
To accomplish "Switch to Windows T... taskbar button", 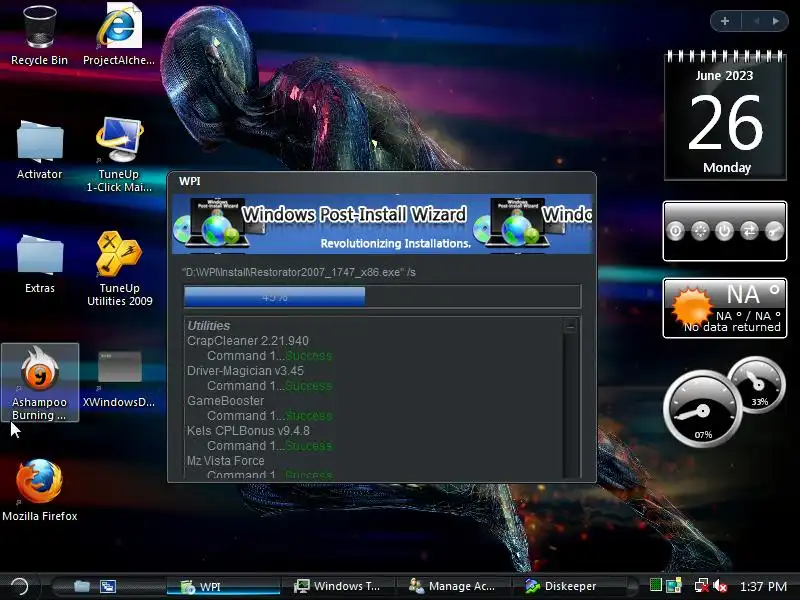I will tap(338, 586).
